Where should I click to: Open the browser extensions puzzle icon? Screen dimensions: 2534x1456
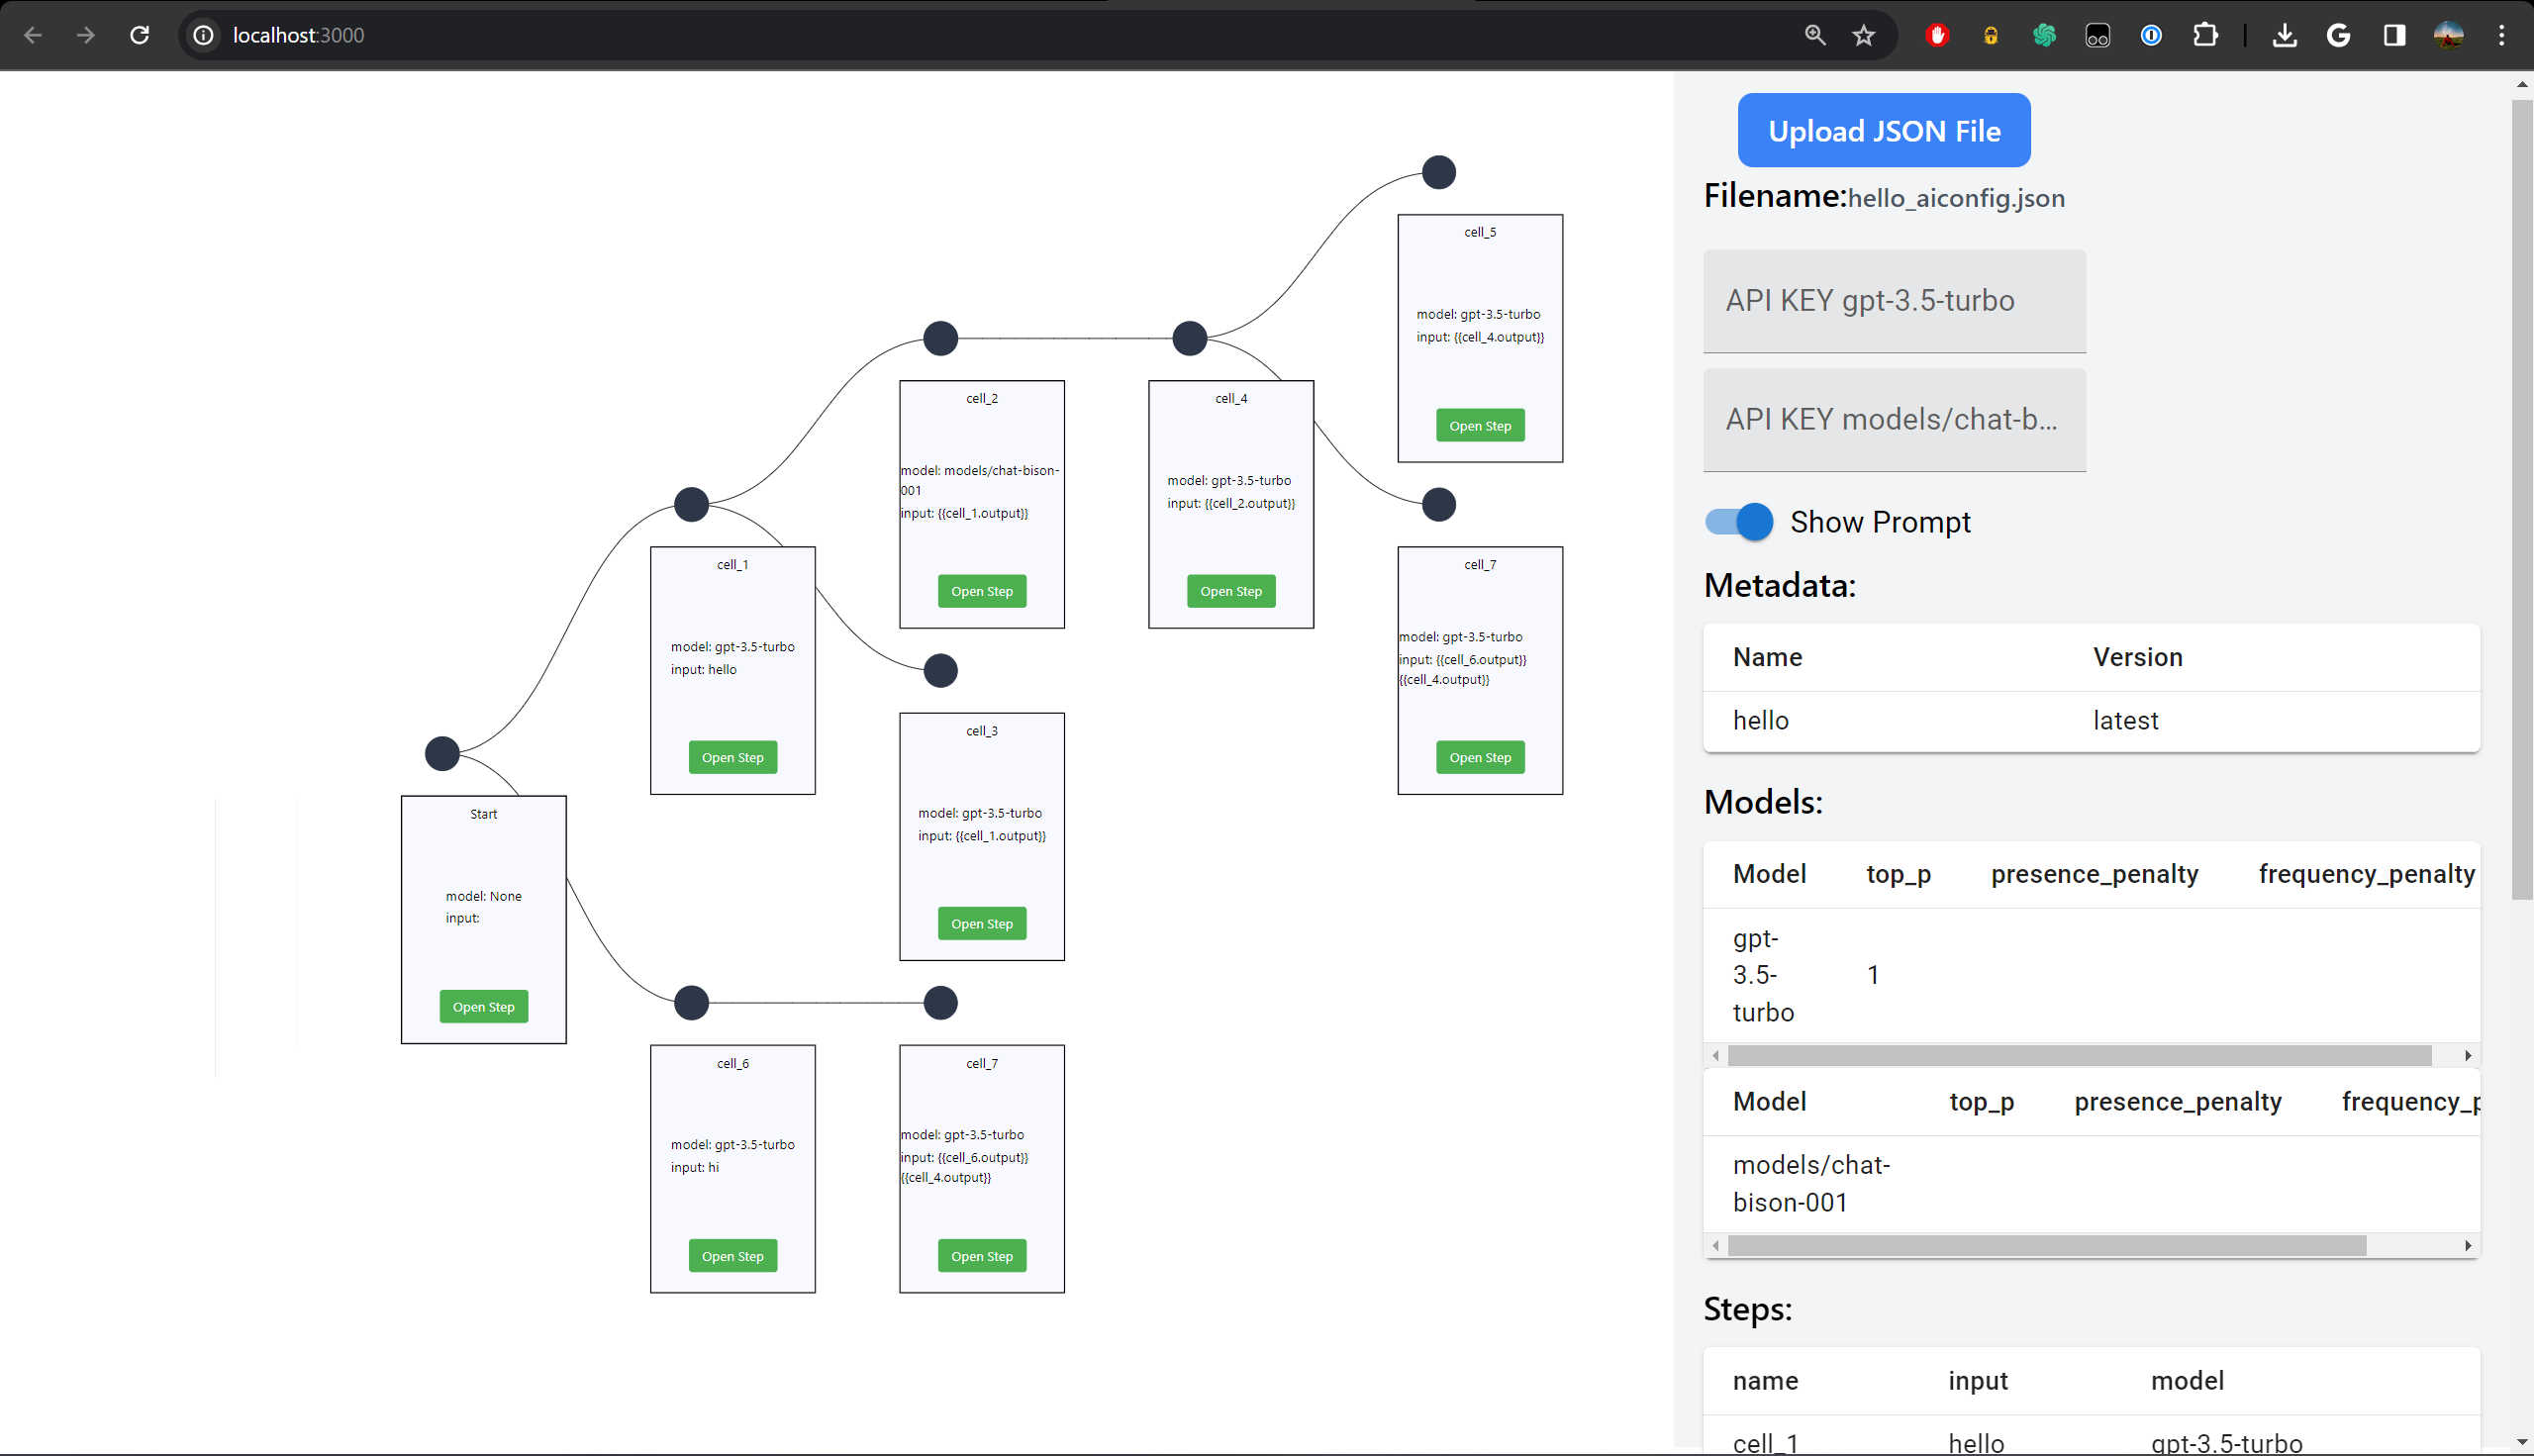[2205, 35]
